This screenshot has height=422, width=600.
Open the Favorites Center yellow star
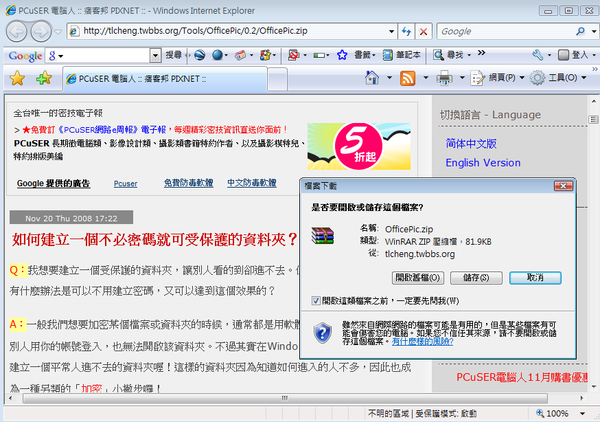(18, 78)
